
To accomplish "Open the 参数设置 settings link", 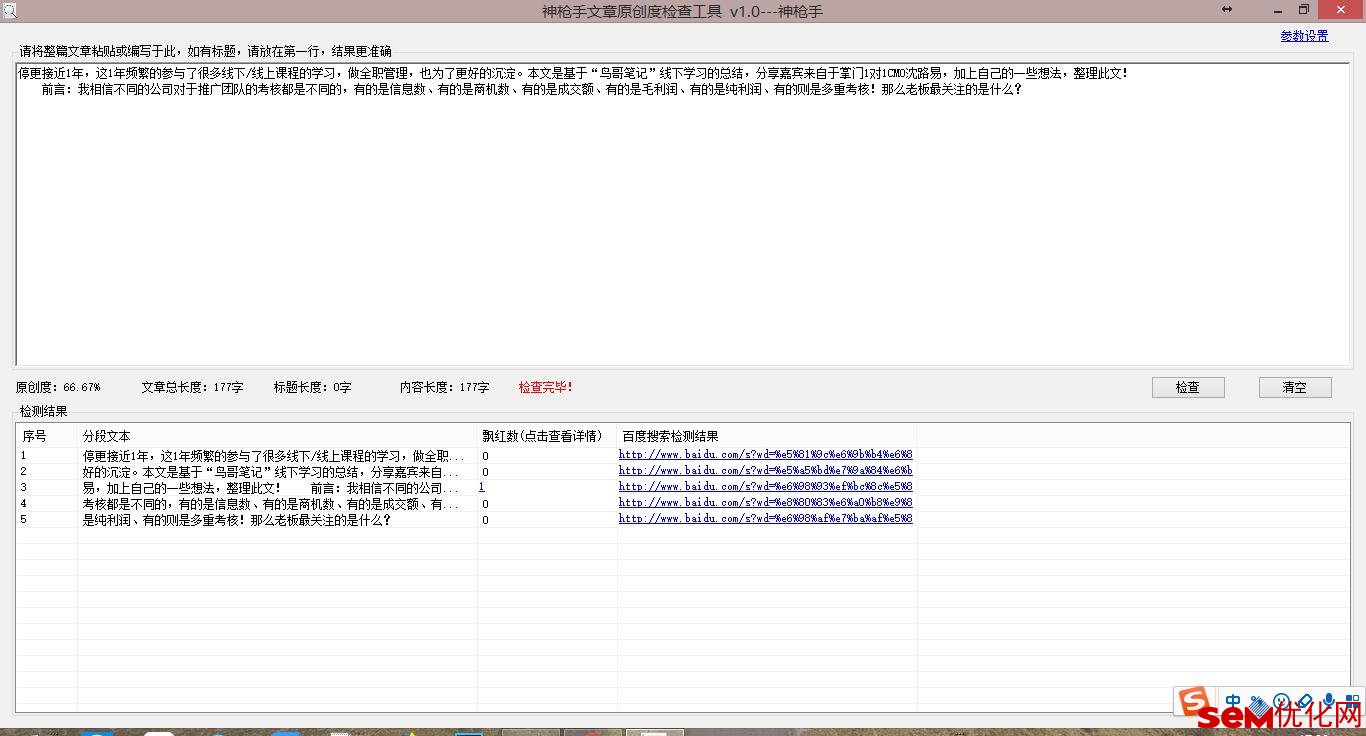I will pos(1304,36).
